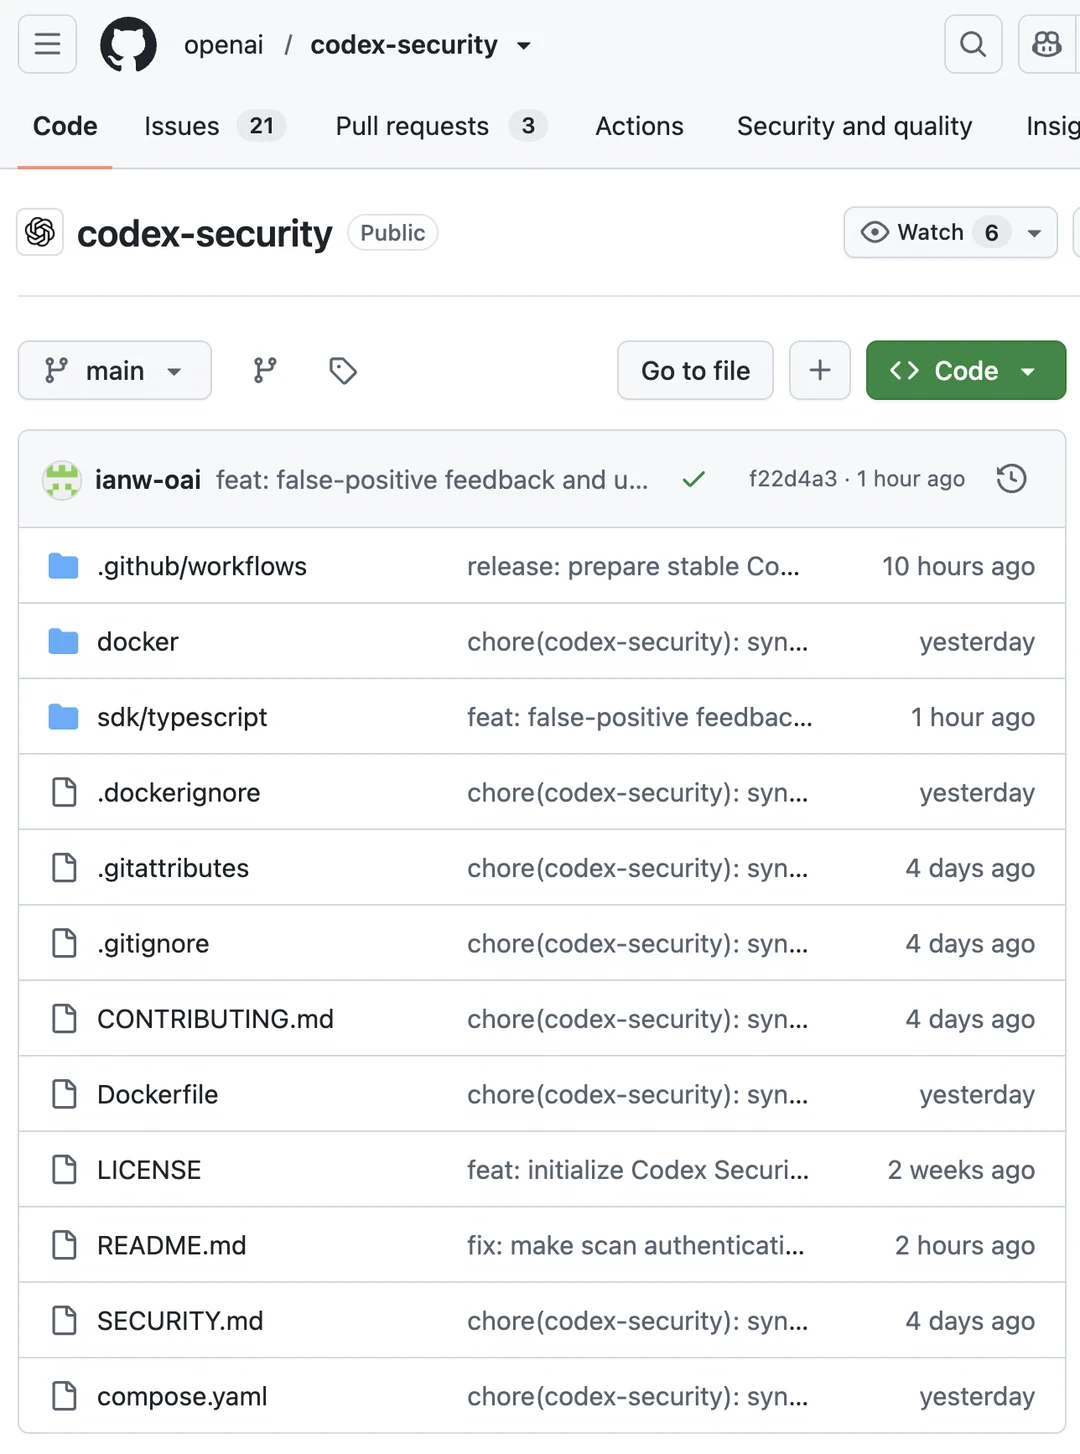Open the LICENSE file
Viewport: 1080px width, 1454px height.
[149, 1170]
